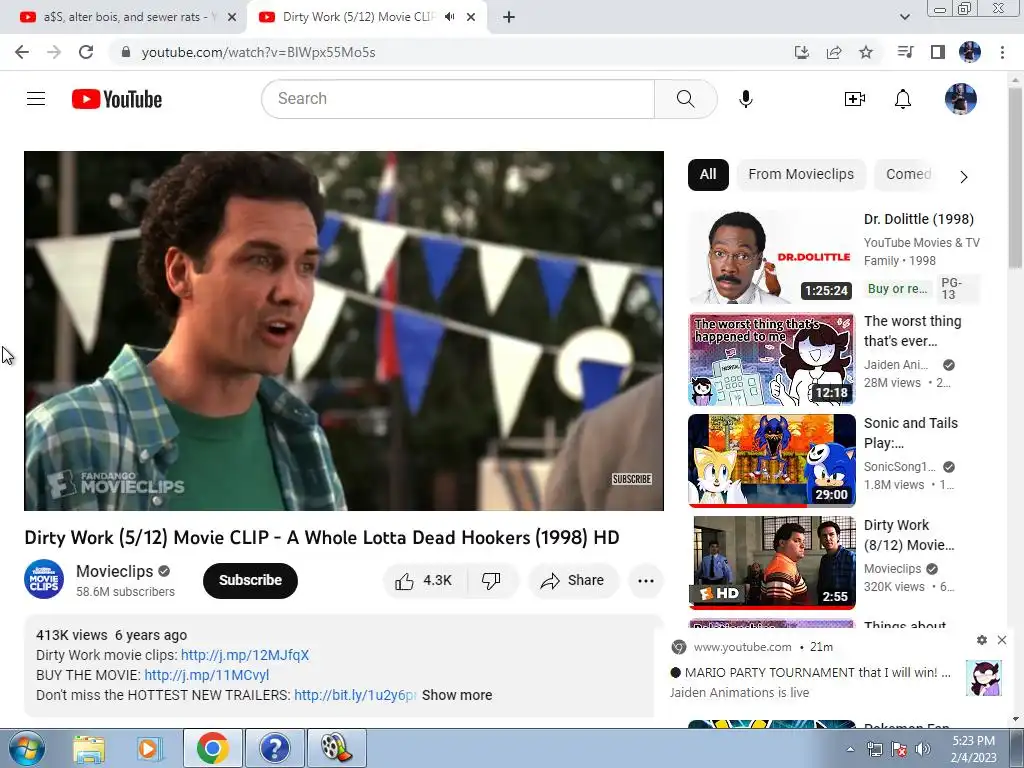Viewport: 1024px width, 768px height.
Task: Open the three-dot more actions button
Action: (646, 581)
